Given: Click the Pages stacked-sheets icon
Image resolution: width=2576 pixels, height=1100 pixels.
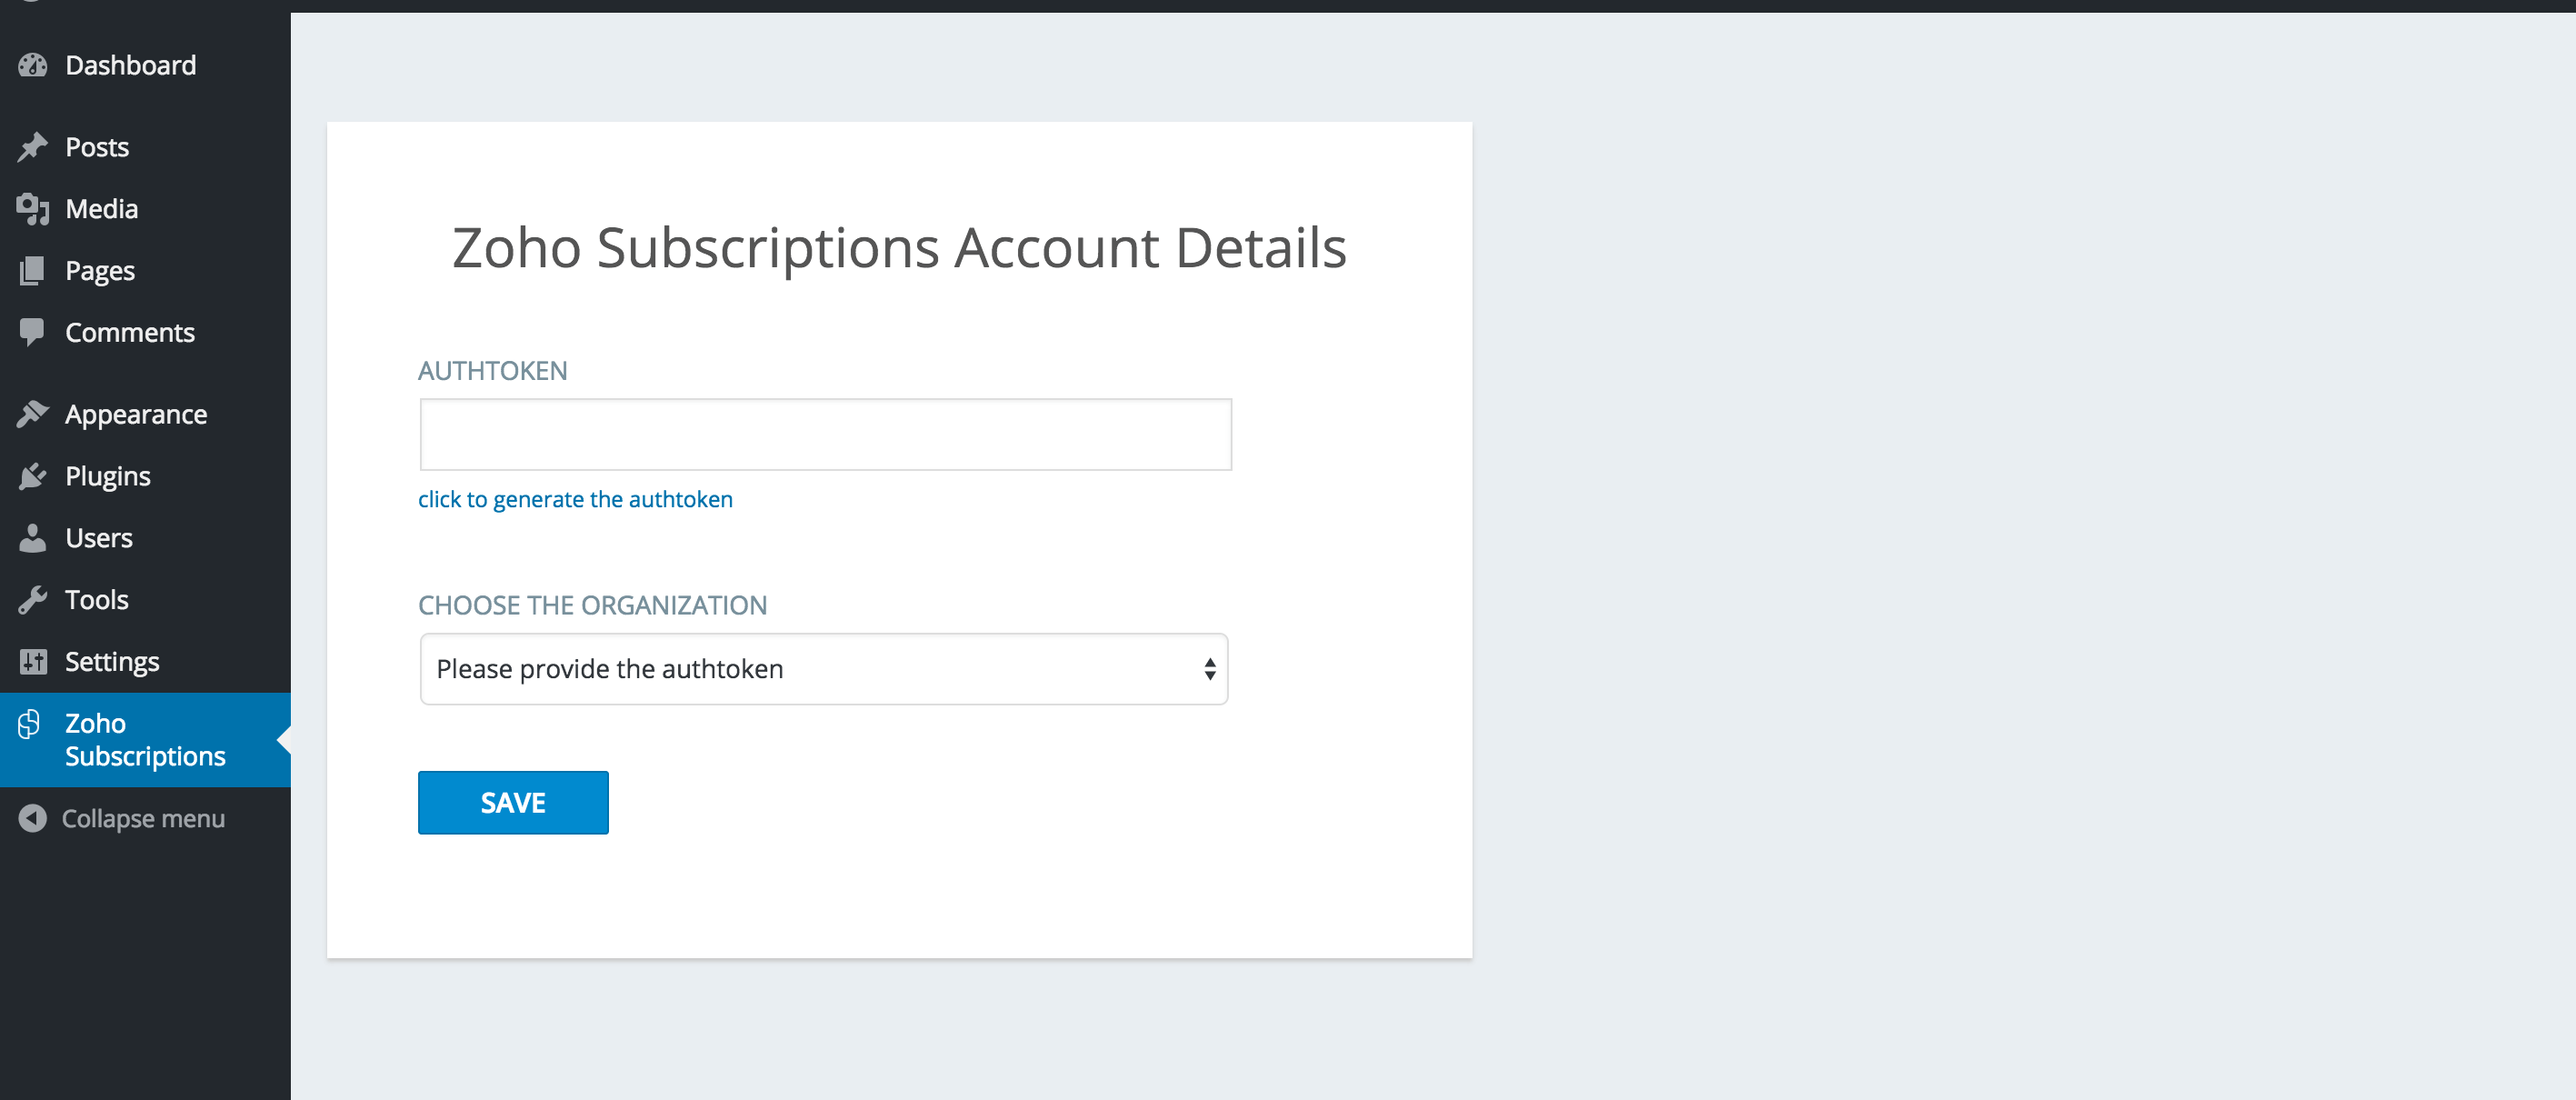Looking at the screenshot, I should tap(33, 271).
